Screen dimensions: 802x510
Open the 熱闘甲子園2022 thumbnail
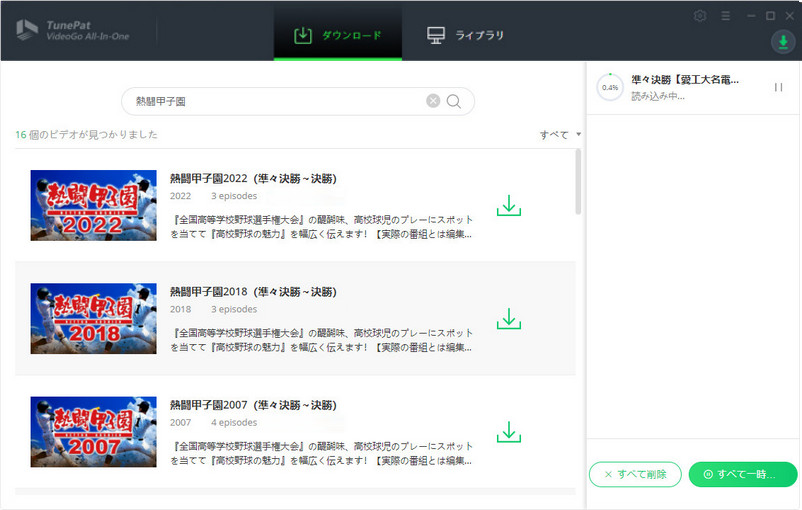(93, 206)
